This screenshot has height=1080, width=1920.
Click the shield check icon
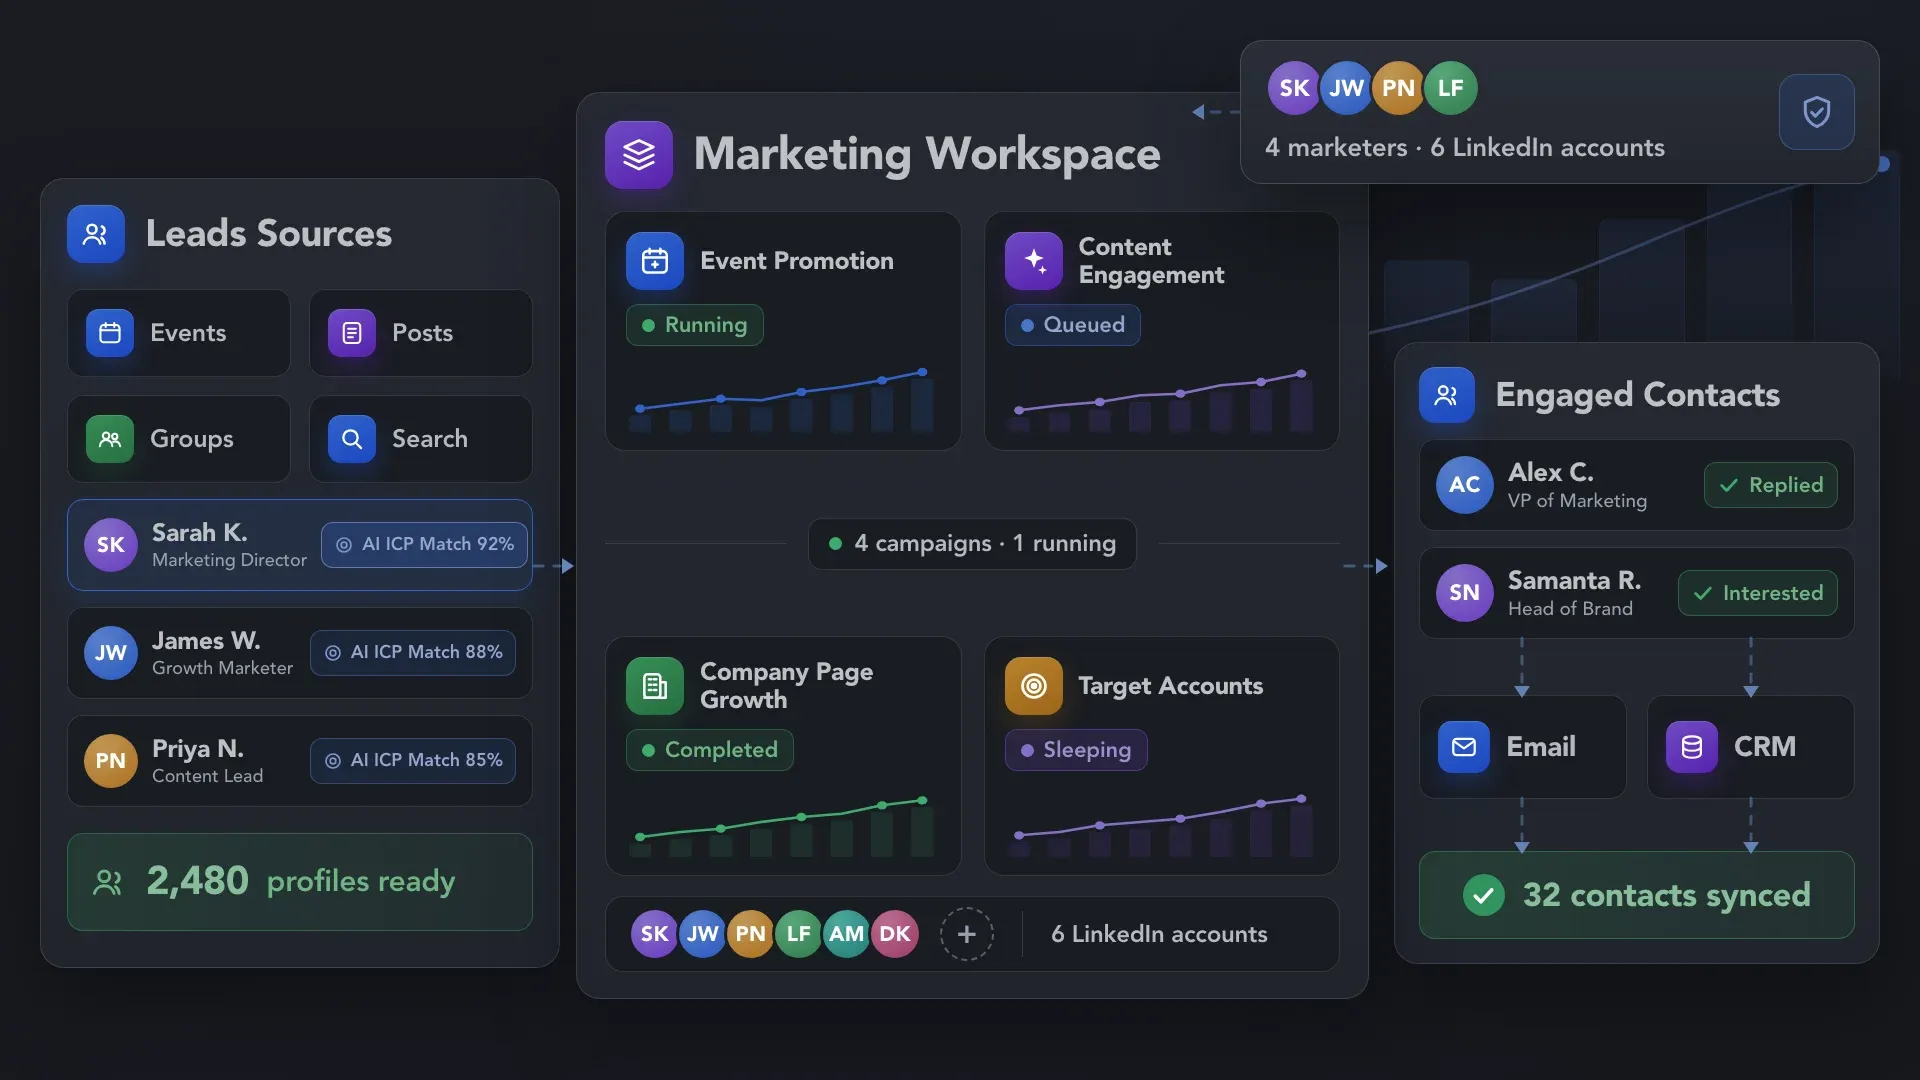1817,112
